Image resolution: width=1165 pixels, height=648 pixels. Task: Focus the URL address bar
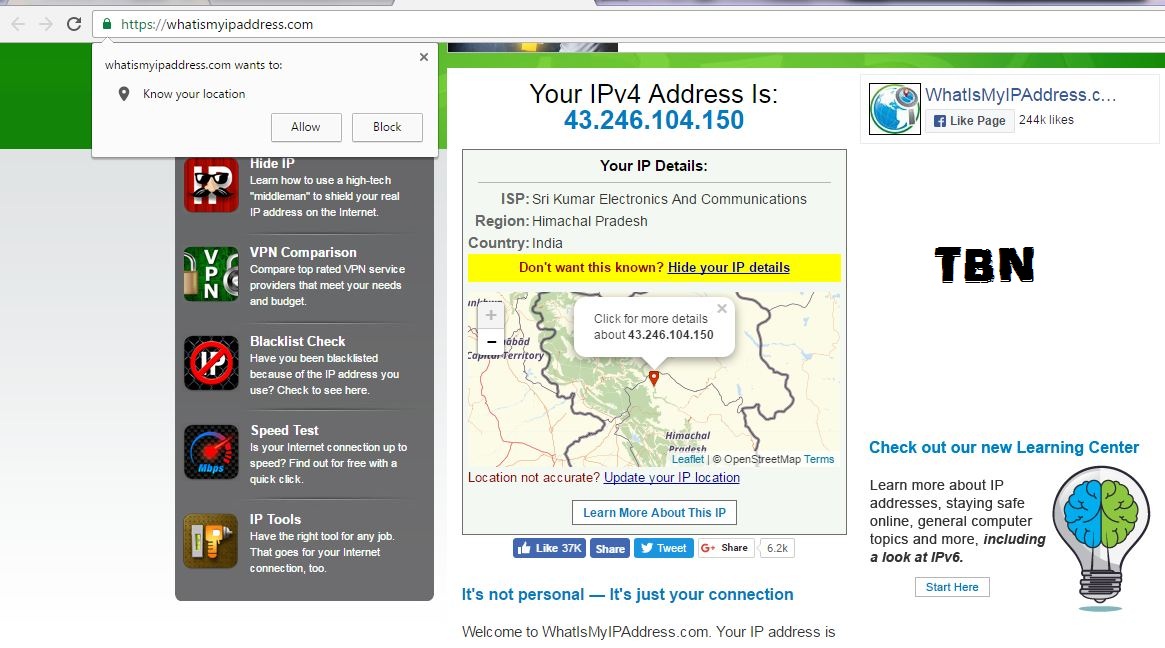(629, 24)
